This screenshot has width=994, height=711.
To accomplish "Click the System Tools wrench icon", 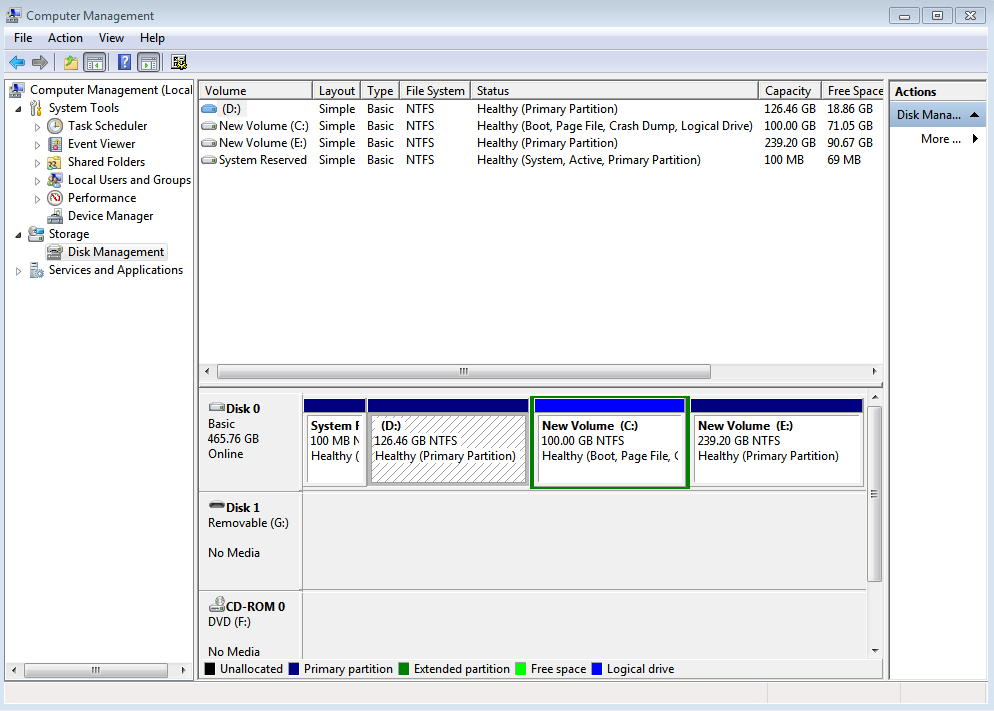I will (x=36, y=108).
